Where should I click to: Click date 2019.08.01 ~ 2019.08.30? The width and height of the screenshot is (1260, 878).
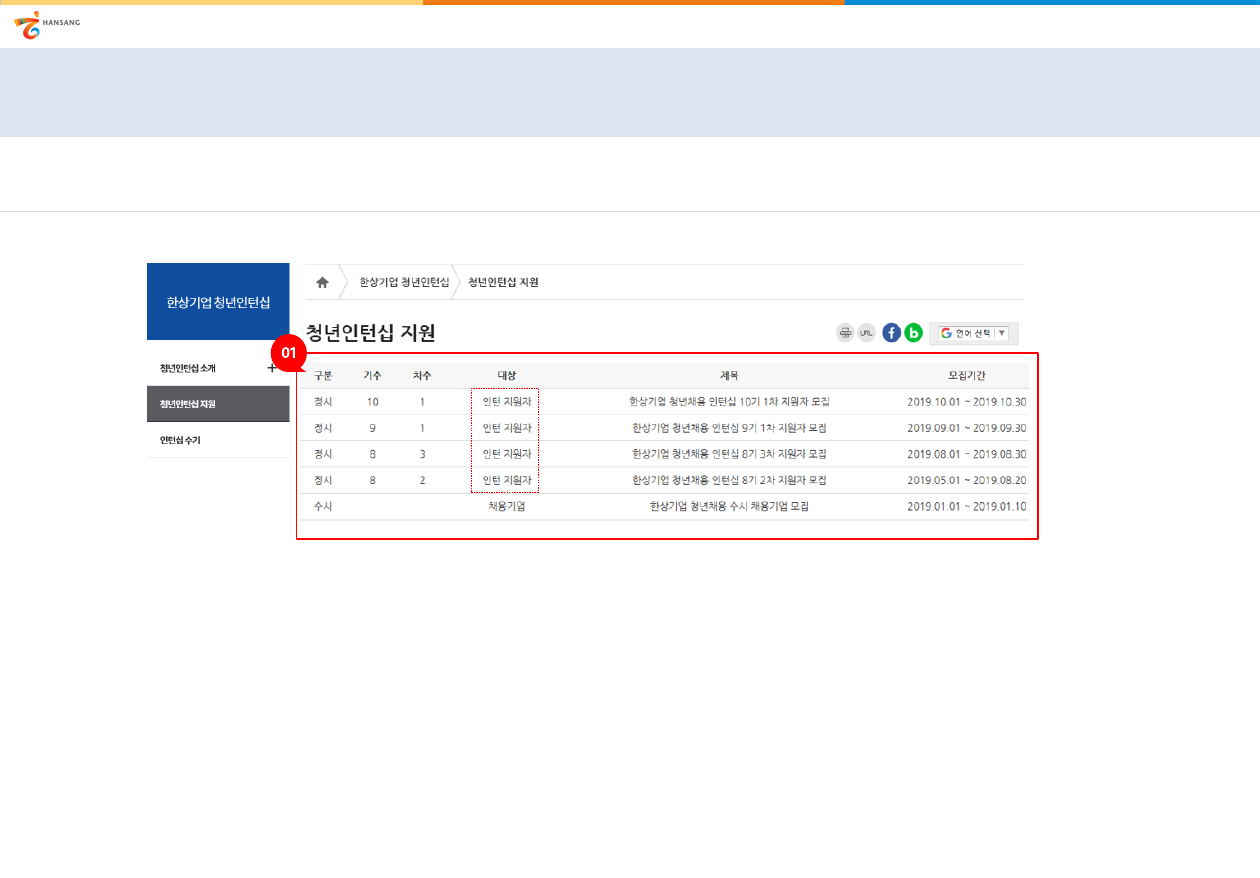pyautogui.click(x=967, y=454)
